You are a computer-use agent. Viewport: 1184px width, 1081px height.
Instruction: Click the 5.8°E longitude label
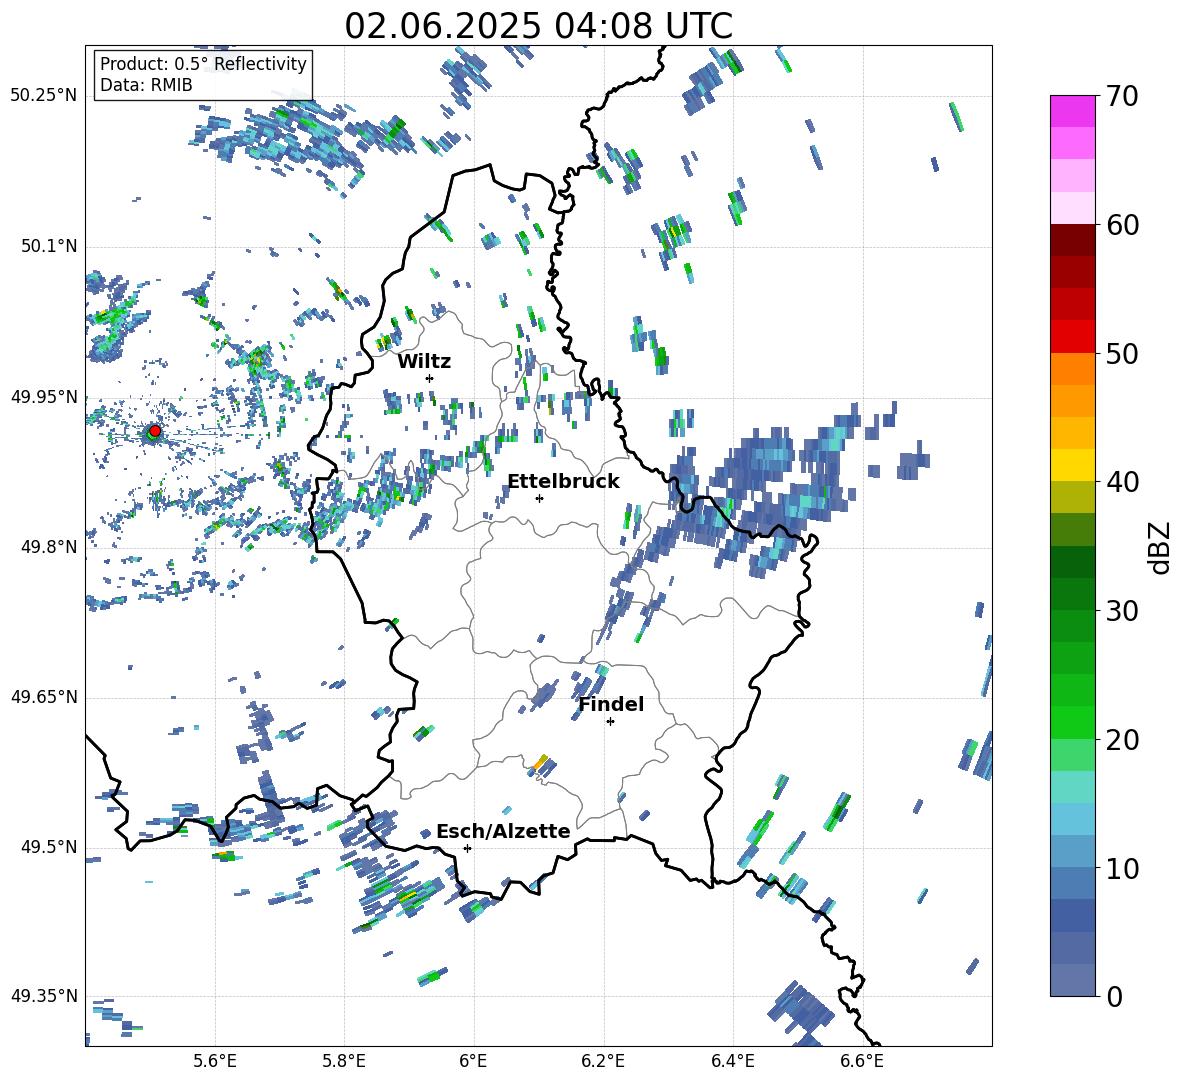(x=344, y=1061)
